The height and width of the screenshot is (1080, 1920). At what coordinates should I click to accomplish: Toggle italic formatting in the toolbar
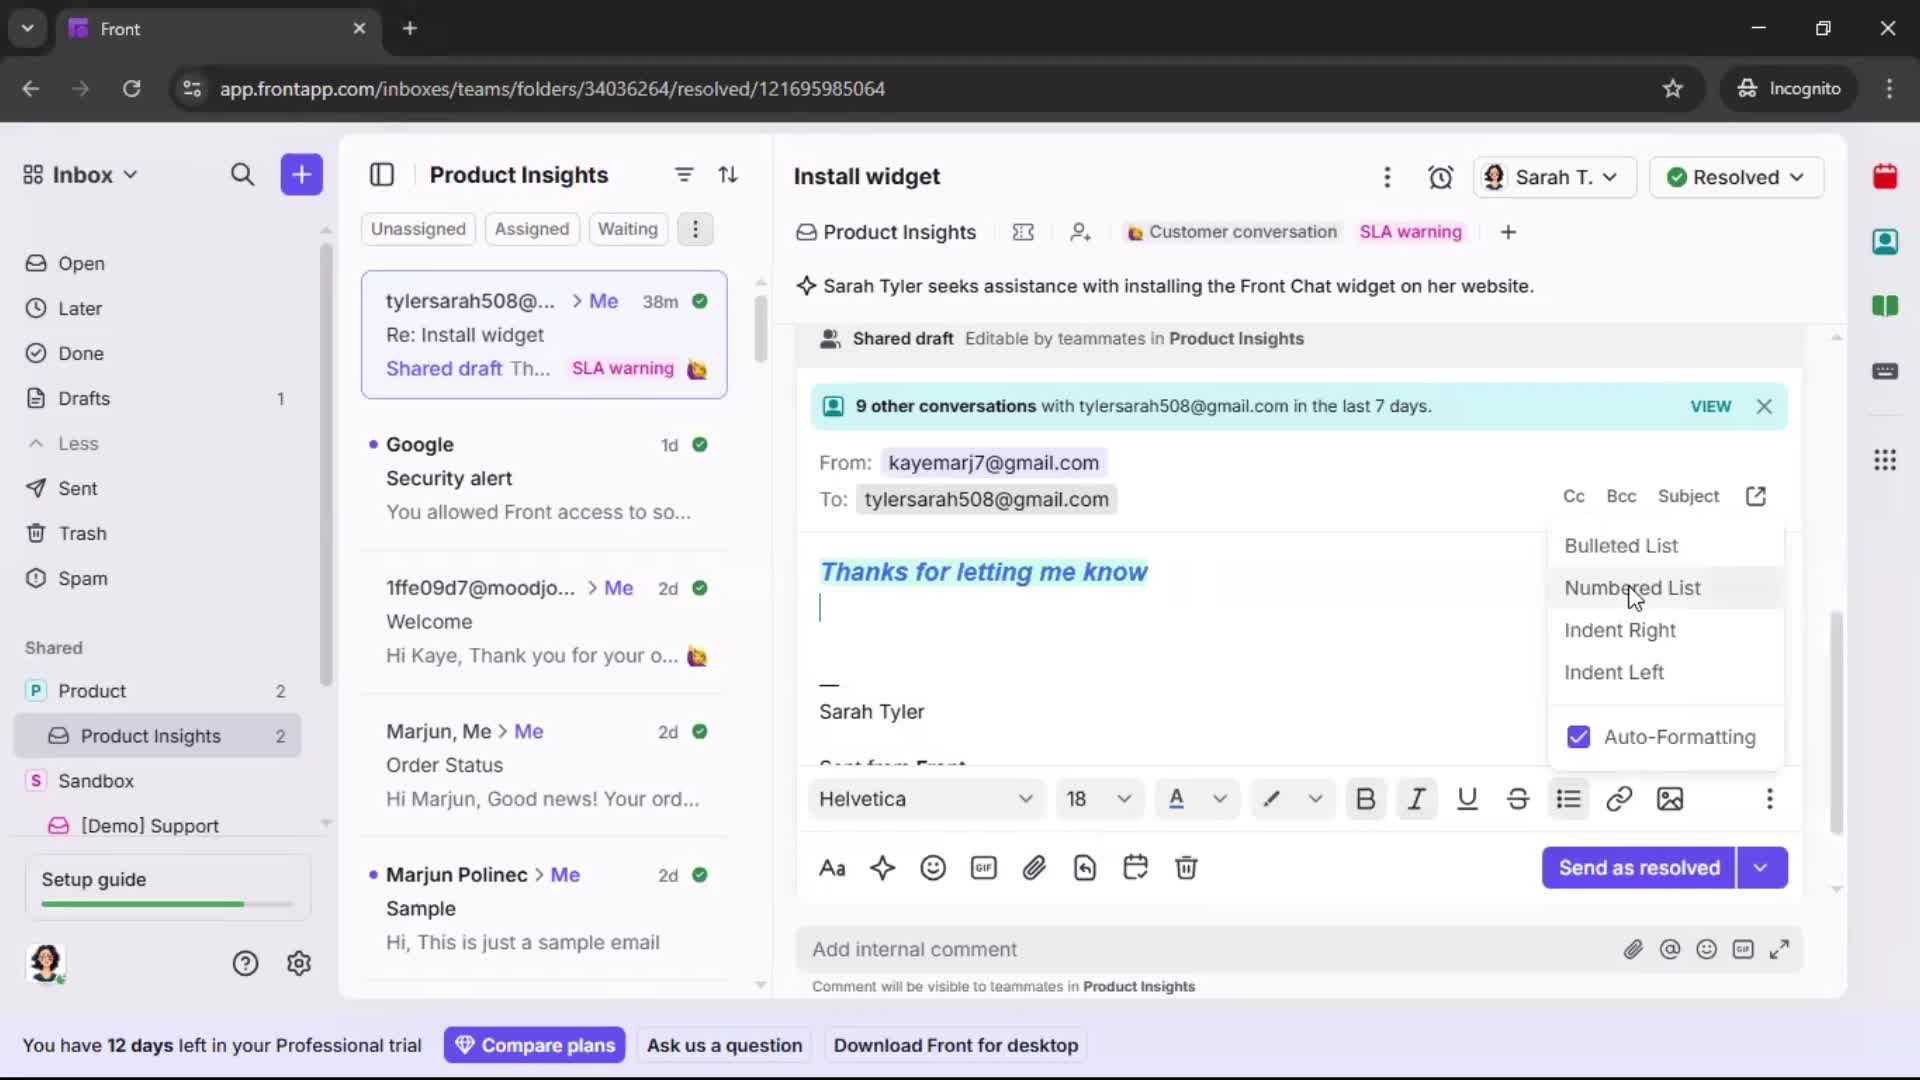pyautogui.click(x=1416, y=799)
